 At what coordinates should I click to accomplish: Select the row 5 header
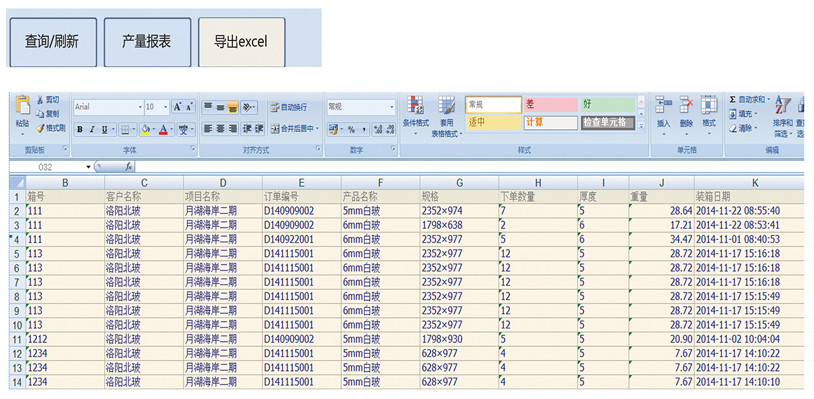[x=17, y=254]
